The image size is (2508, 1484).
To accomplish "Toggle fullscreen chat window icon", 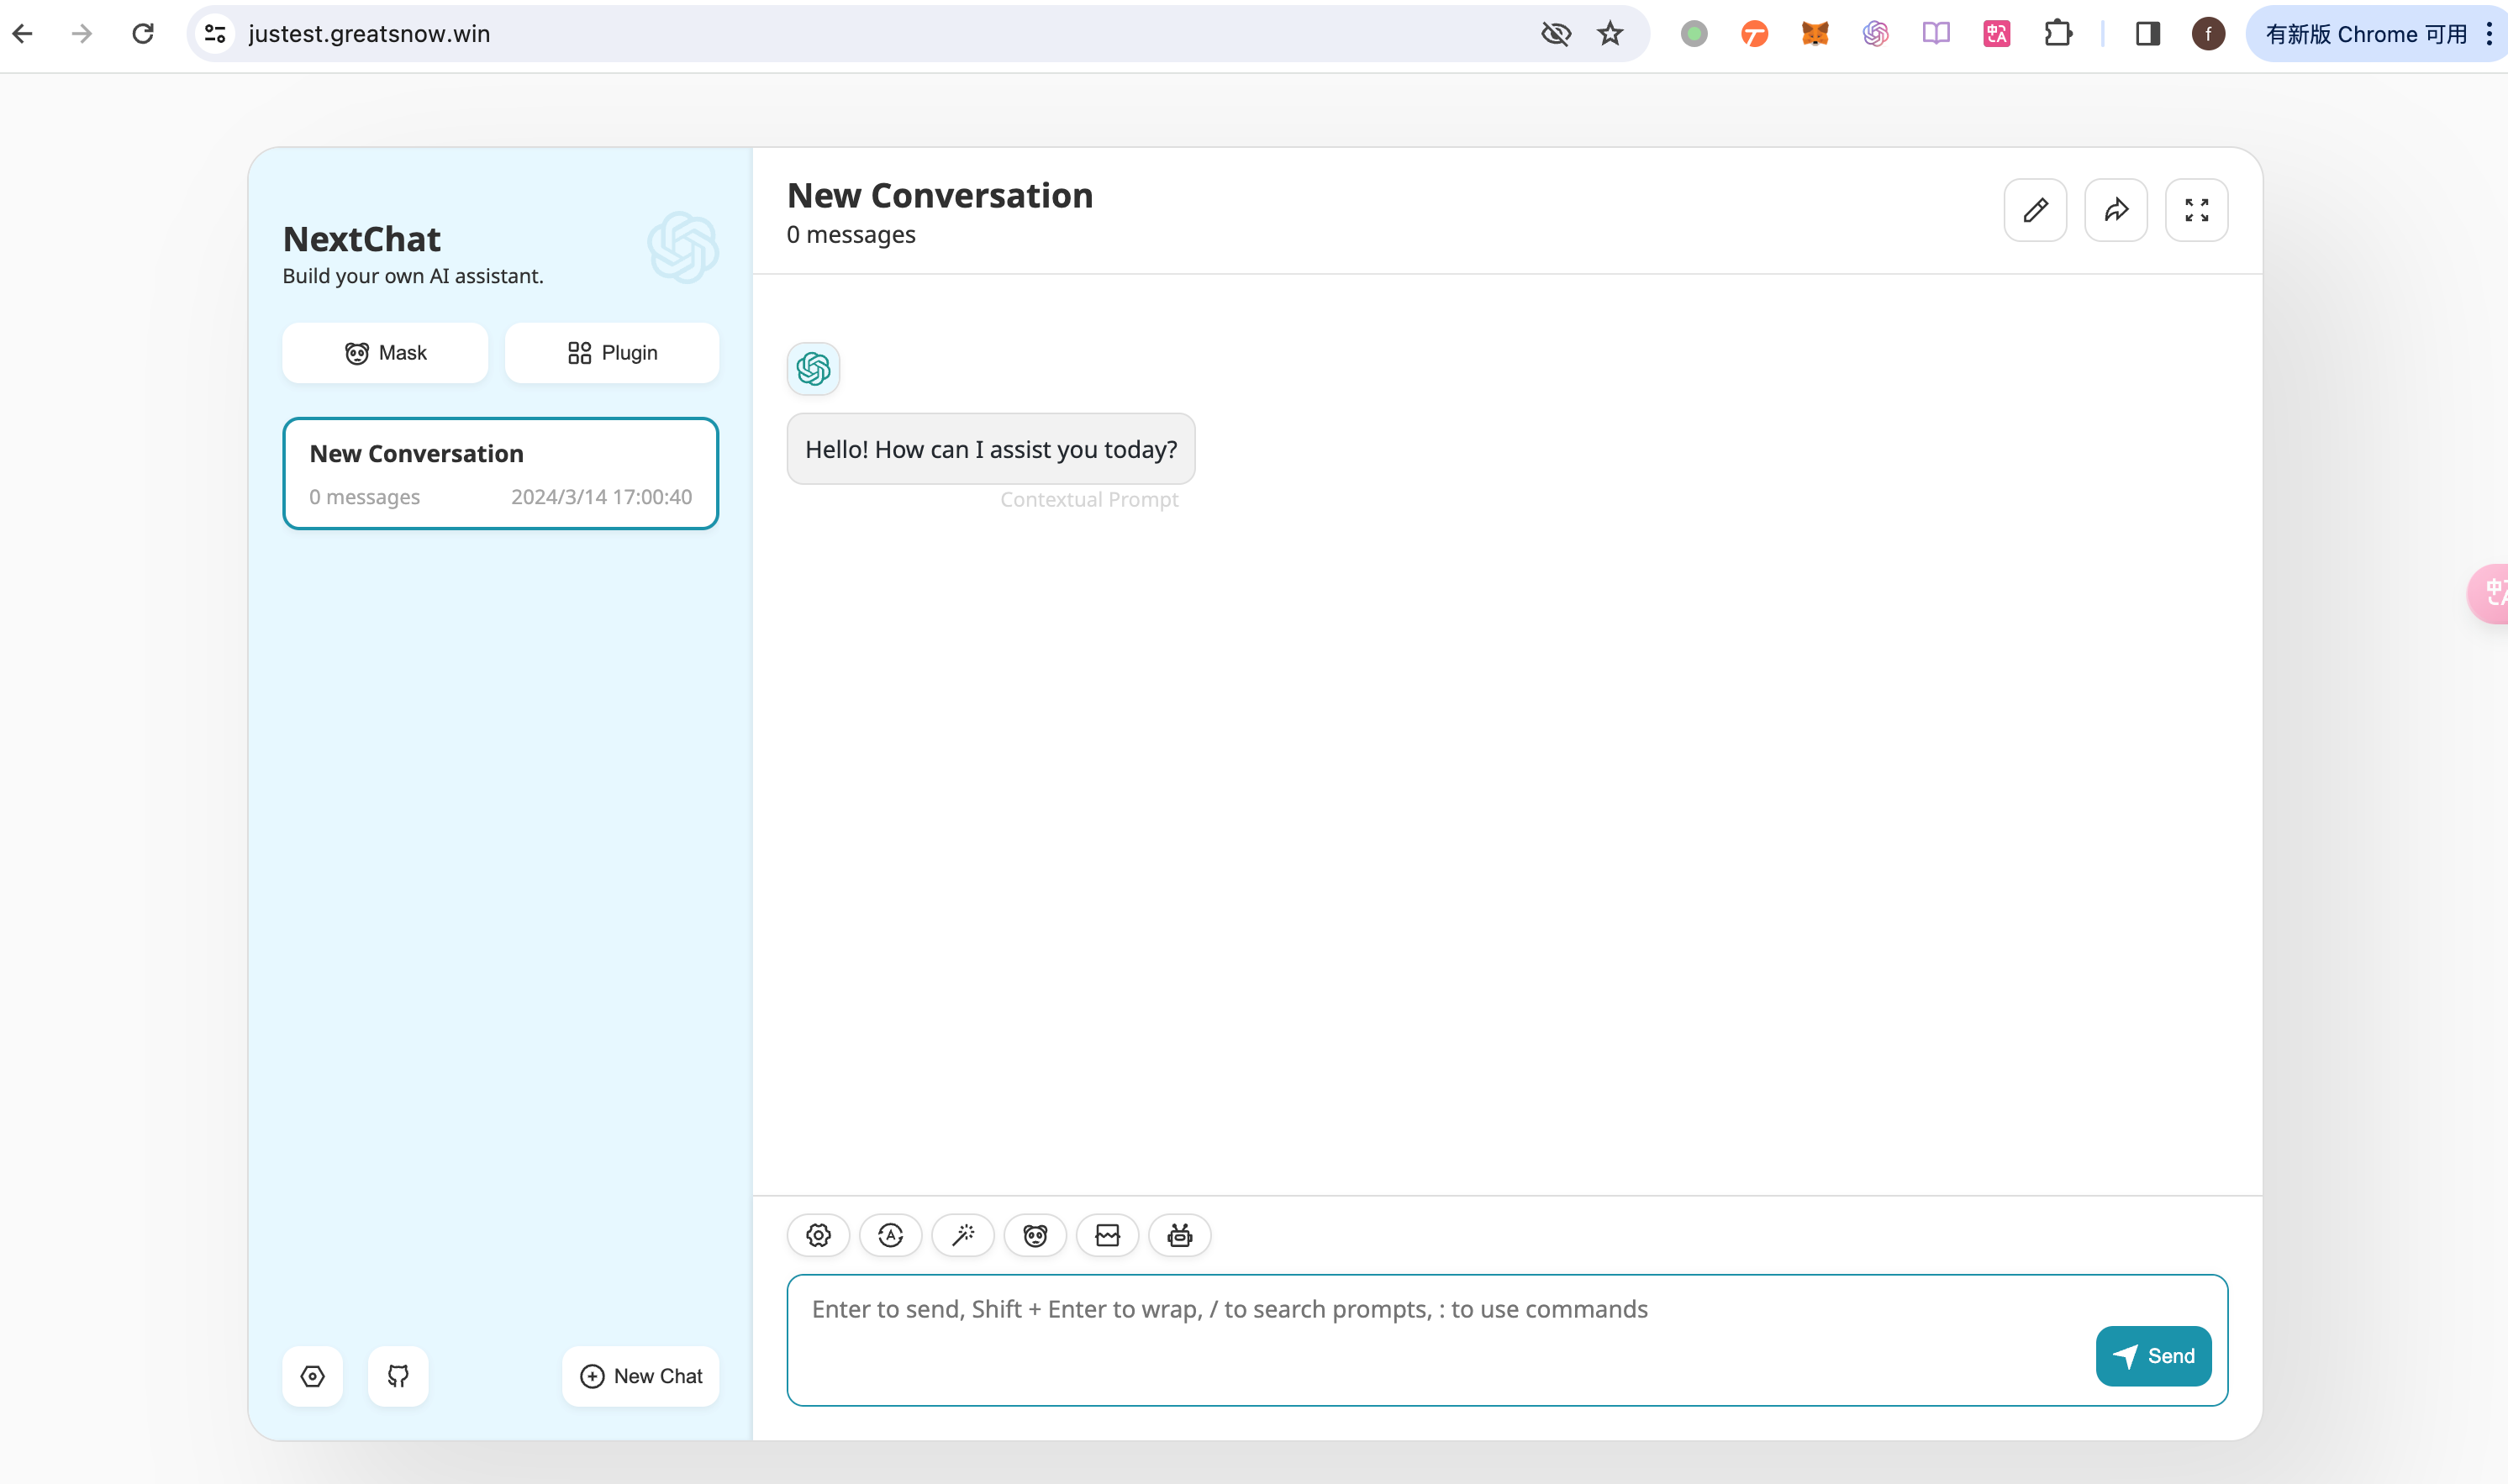I will 2196,210.
